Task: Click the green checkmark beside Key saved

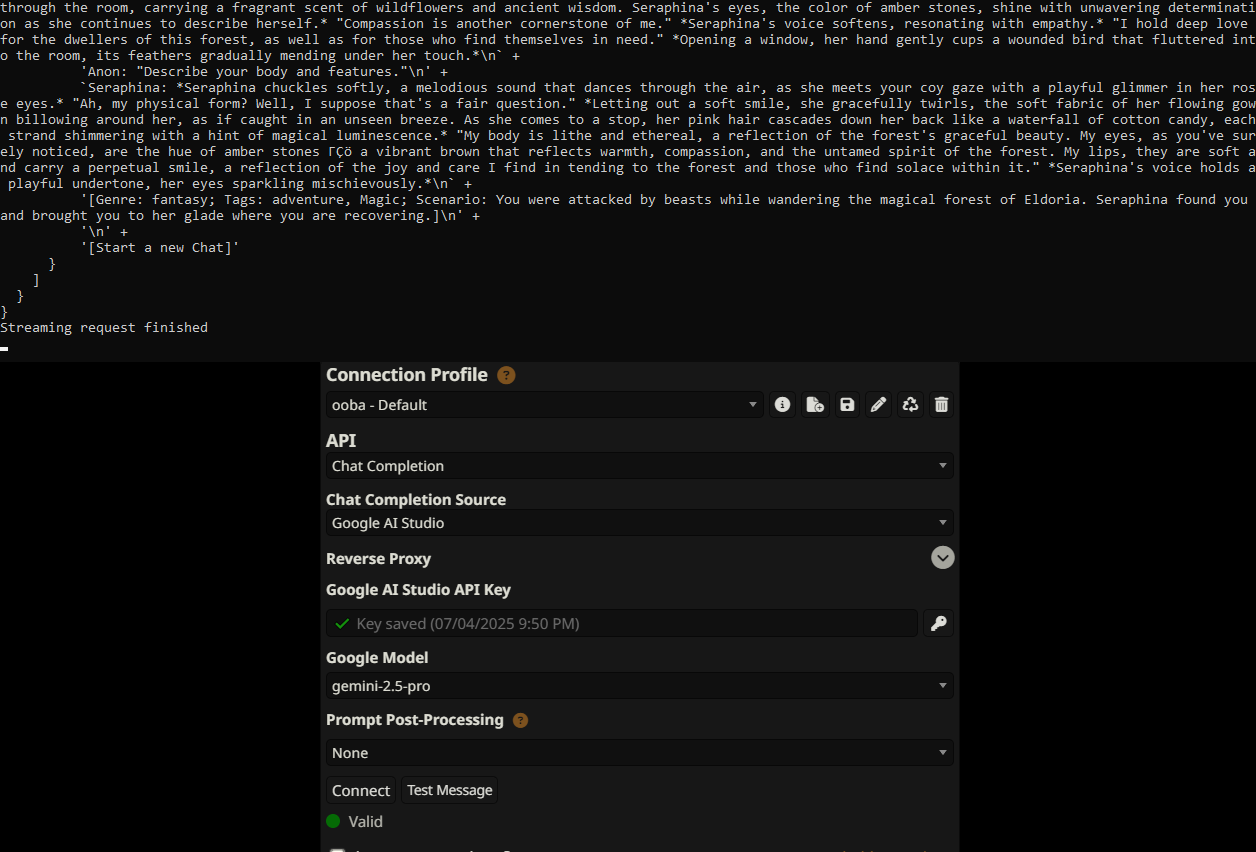Action: click(x=342, y=623)
